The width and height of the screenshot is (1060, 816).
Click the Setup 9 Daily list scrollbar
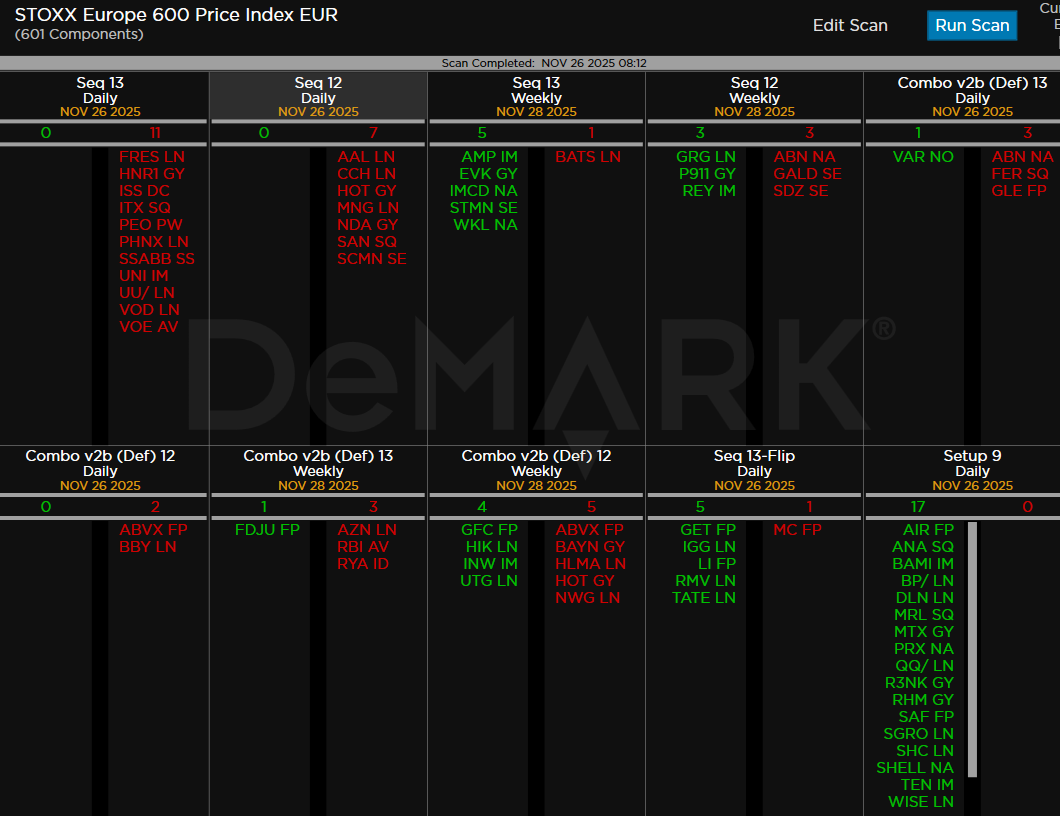972,650
